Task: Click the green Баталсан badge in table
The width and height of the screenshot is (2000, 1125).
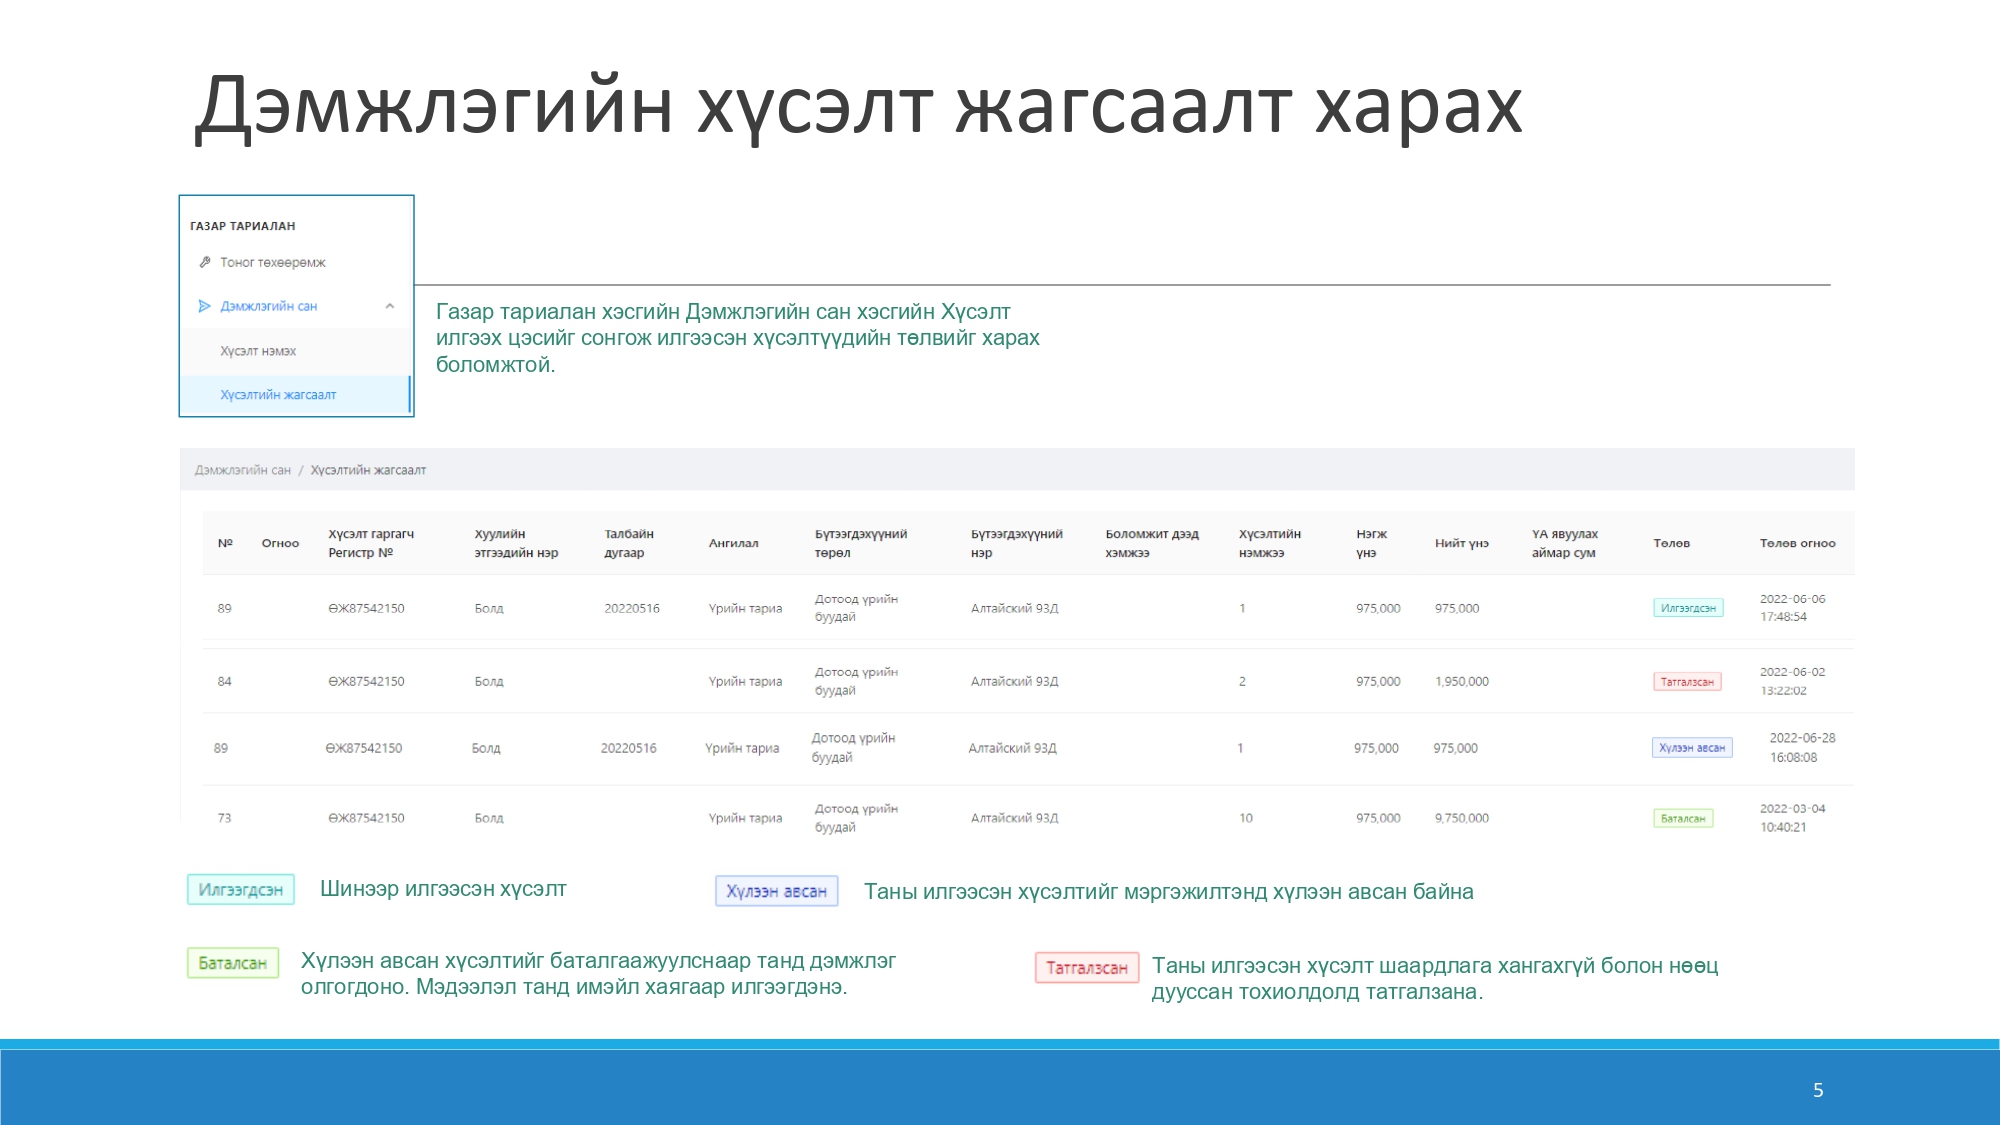Action: 1682,818
